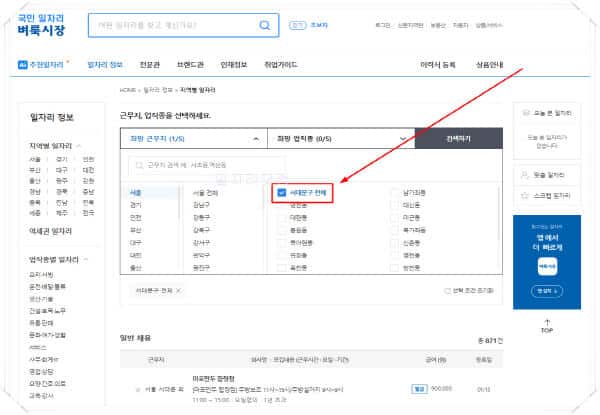Click the magnifier search icon in top search box
This screenshot has height=415, width=600.
tap(264, 25)
